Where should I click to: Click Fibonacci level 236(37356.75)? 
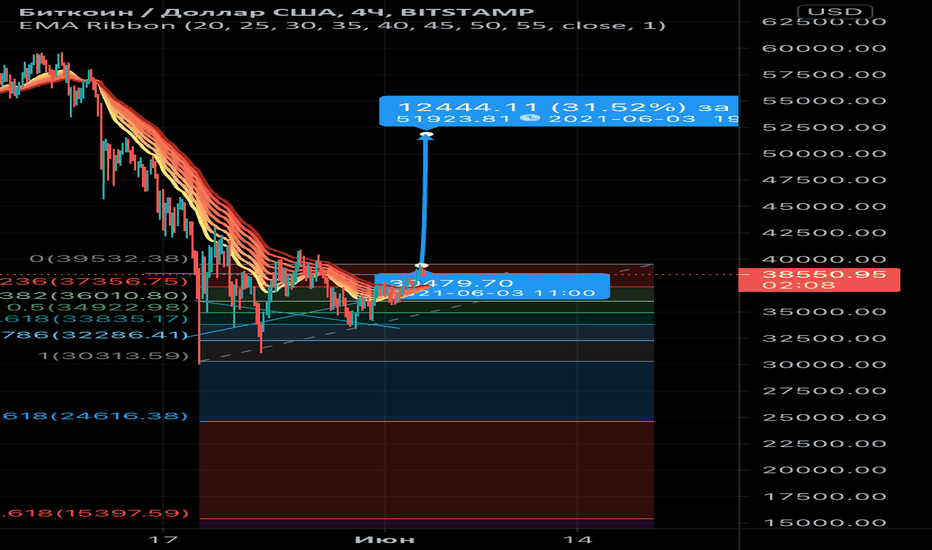coord(94,281)
